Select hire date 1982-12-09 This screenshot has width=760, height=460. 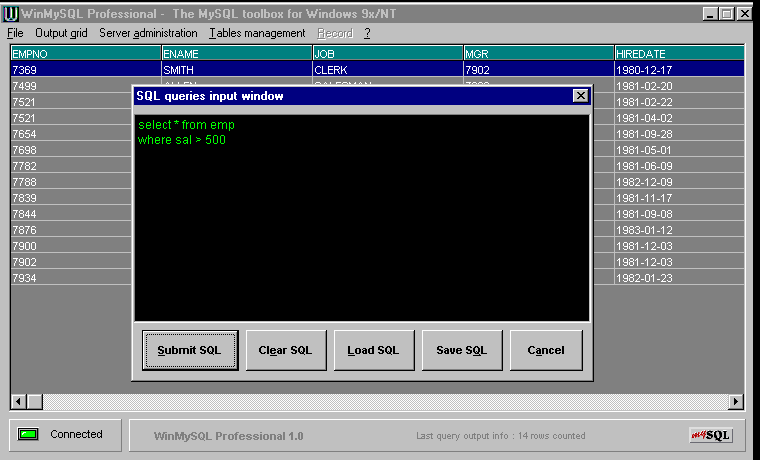680,182
